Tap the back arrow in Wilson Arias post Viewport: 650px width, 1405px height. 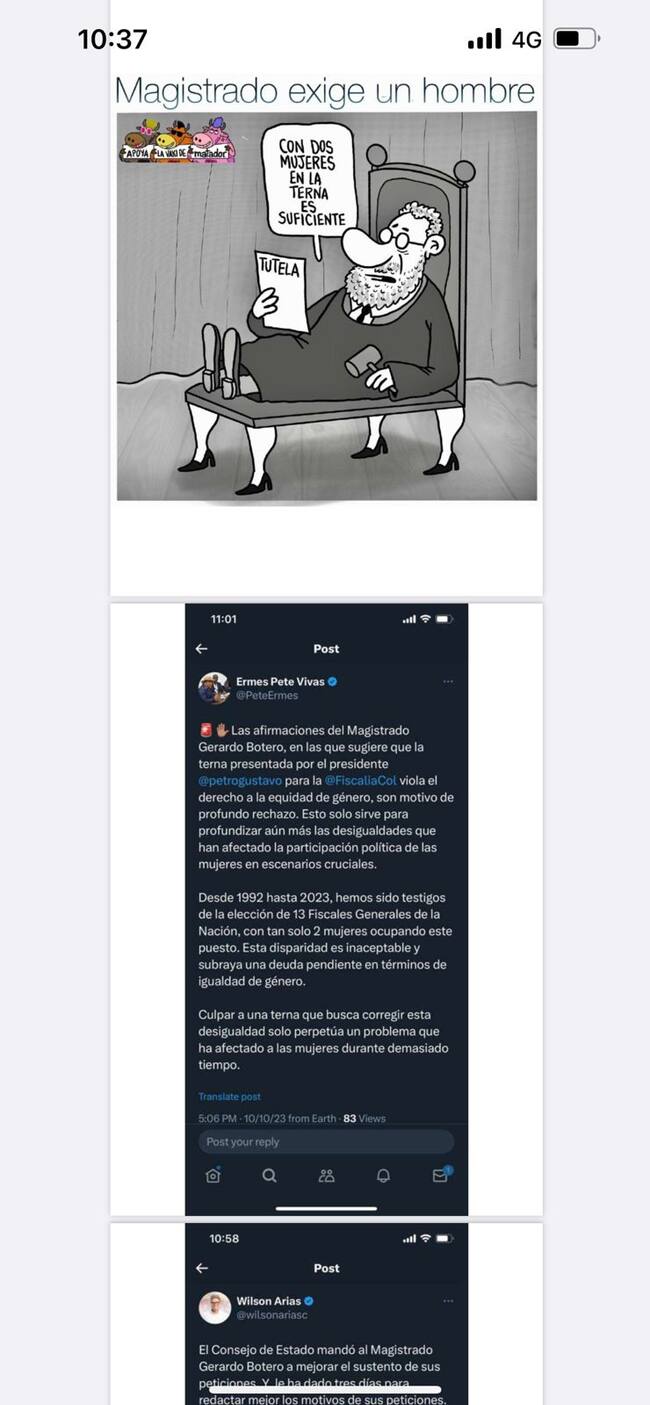tap(201, 1267)
